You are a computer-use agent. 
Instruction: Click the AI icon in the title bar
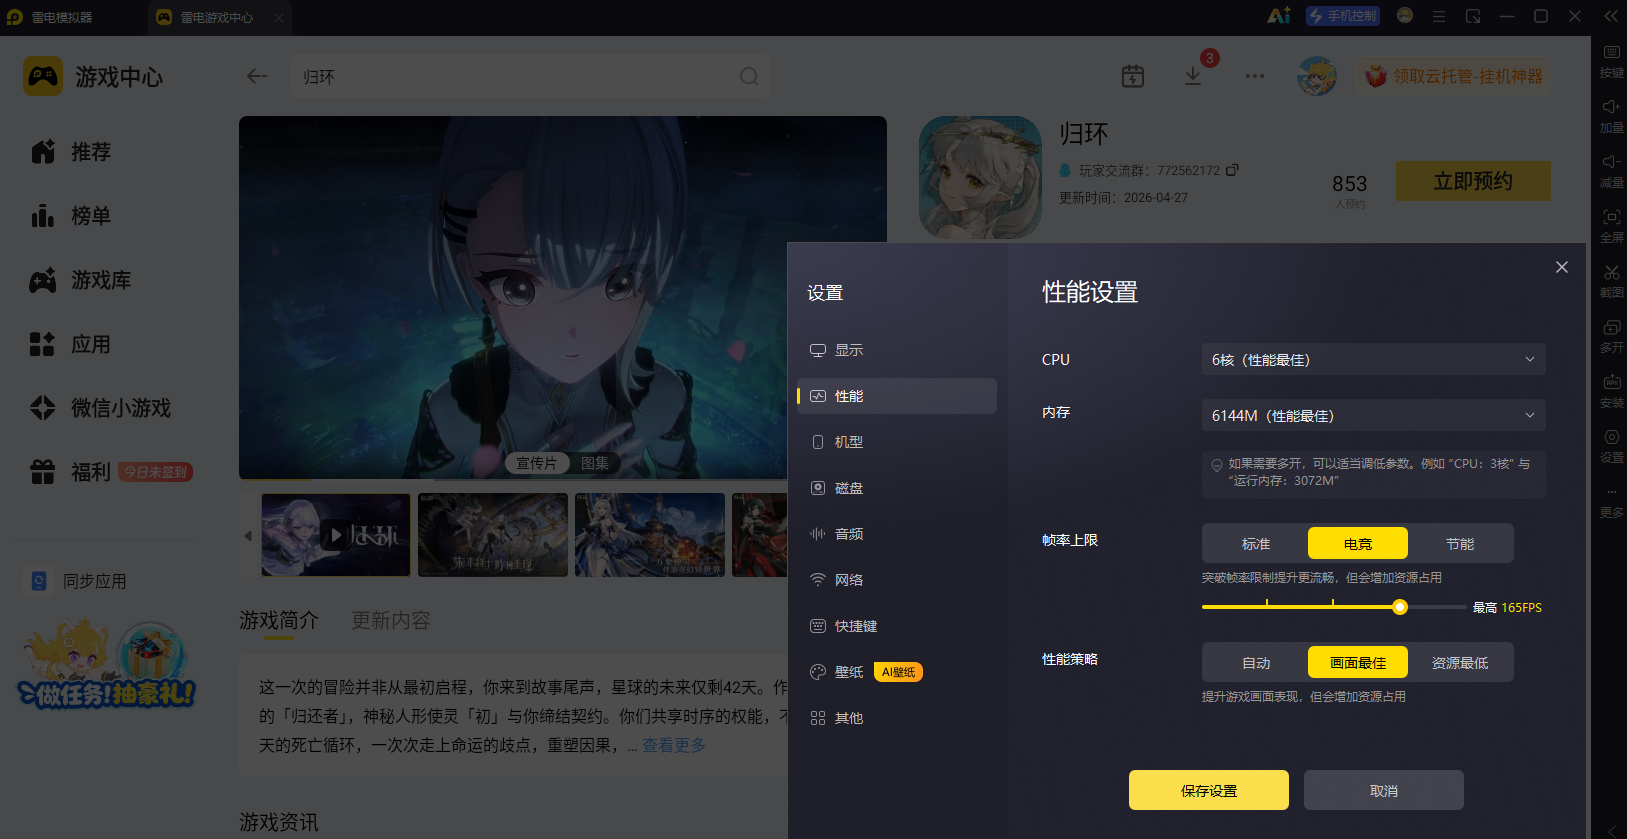[x=1279, y=16]
